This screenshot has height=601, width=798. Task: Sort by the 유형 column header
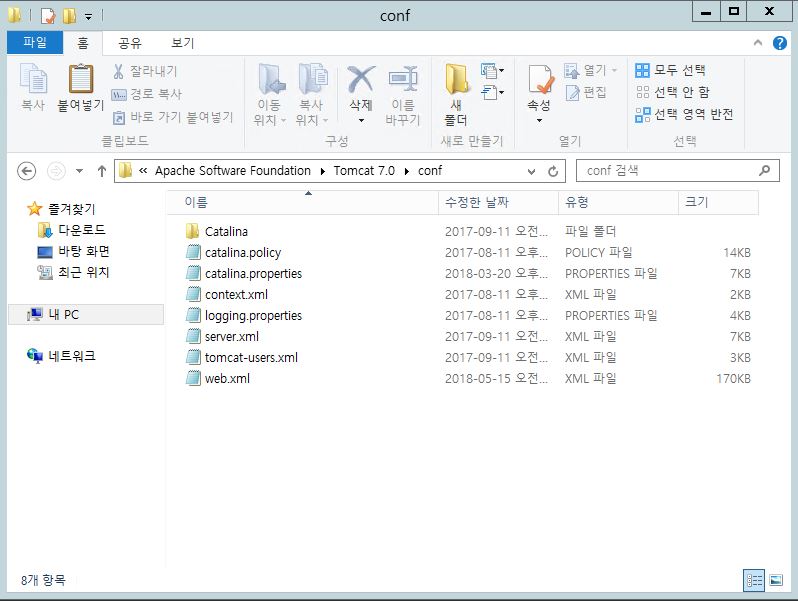pos(618,203)
